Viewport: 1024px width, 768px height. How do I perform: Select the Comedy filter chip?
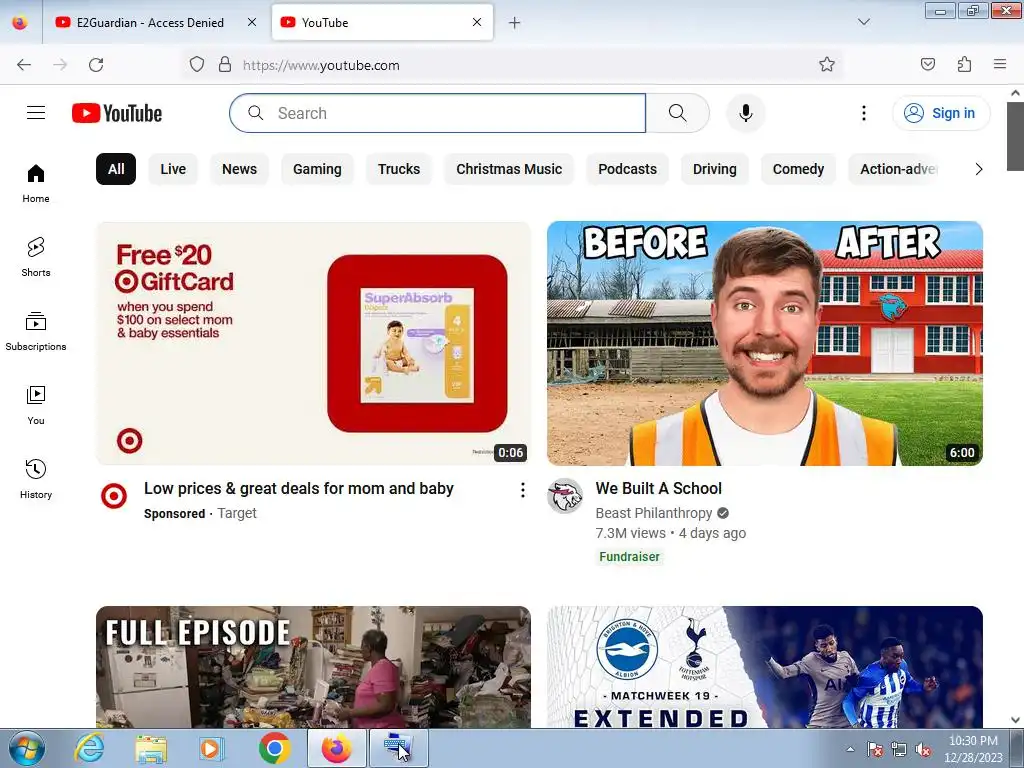click(798, 169)
